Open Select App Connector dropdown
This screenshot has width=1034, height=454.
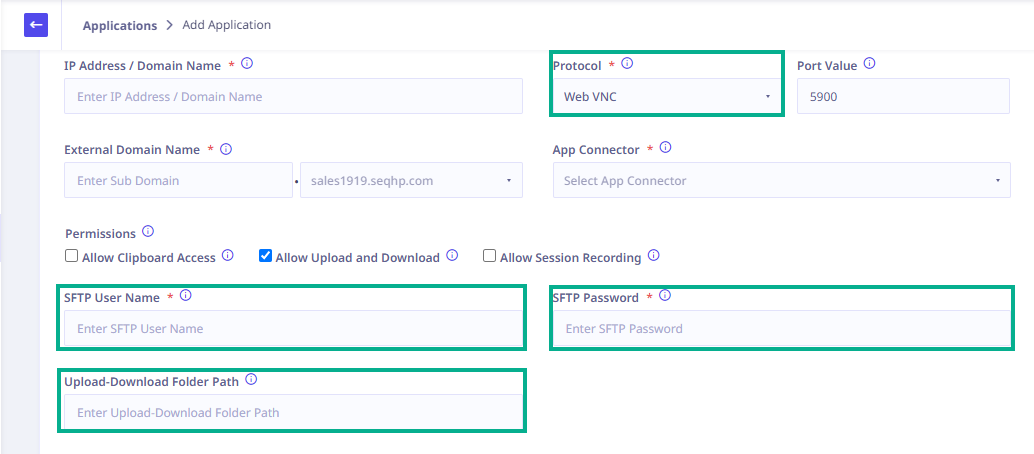click(x=781, y=180)
